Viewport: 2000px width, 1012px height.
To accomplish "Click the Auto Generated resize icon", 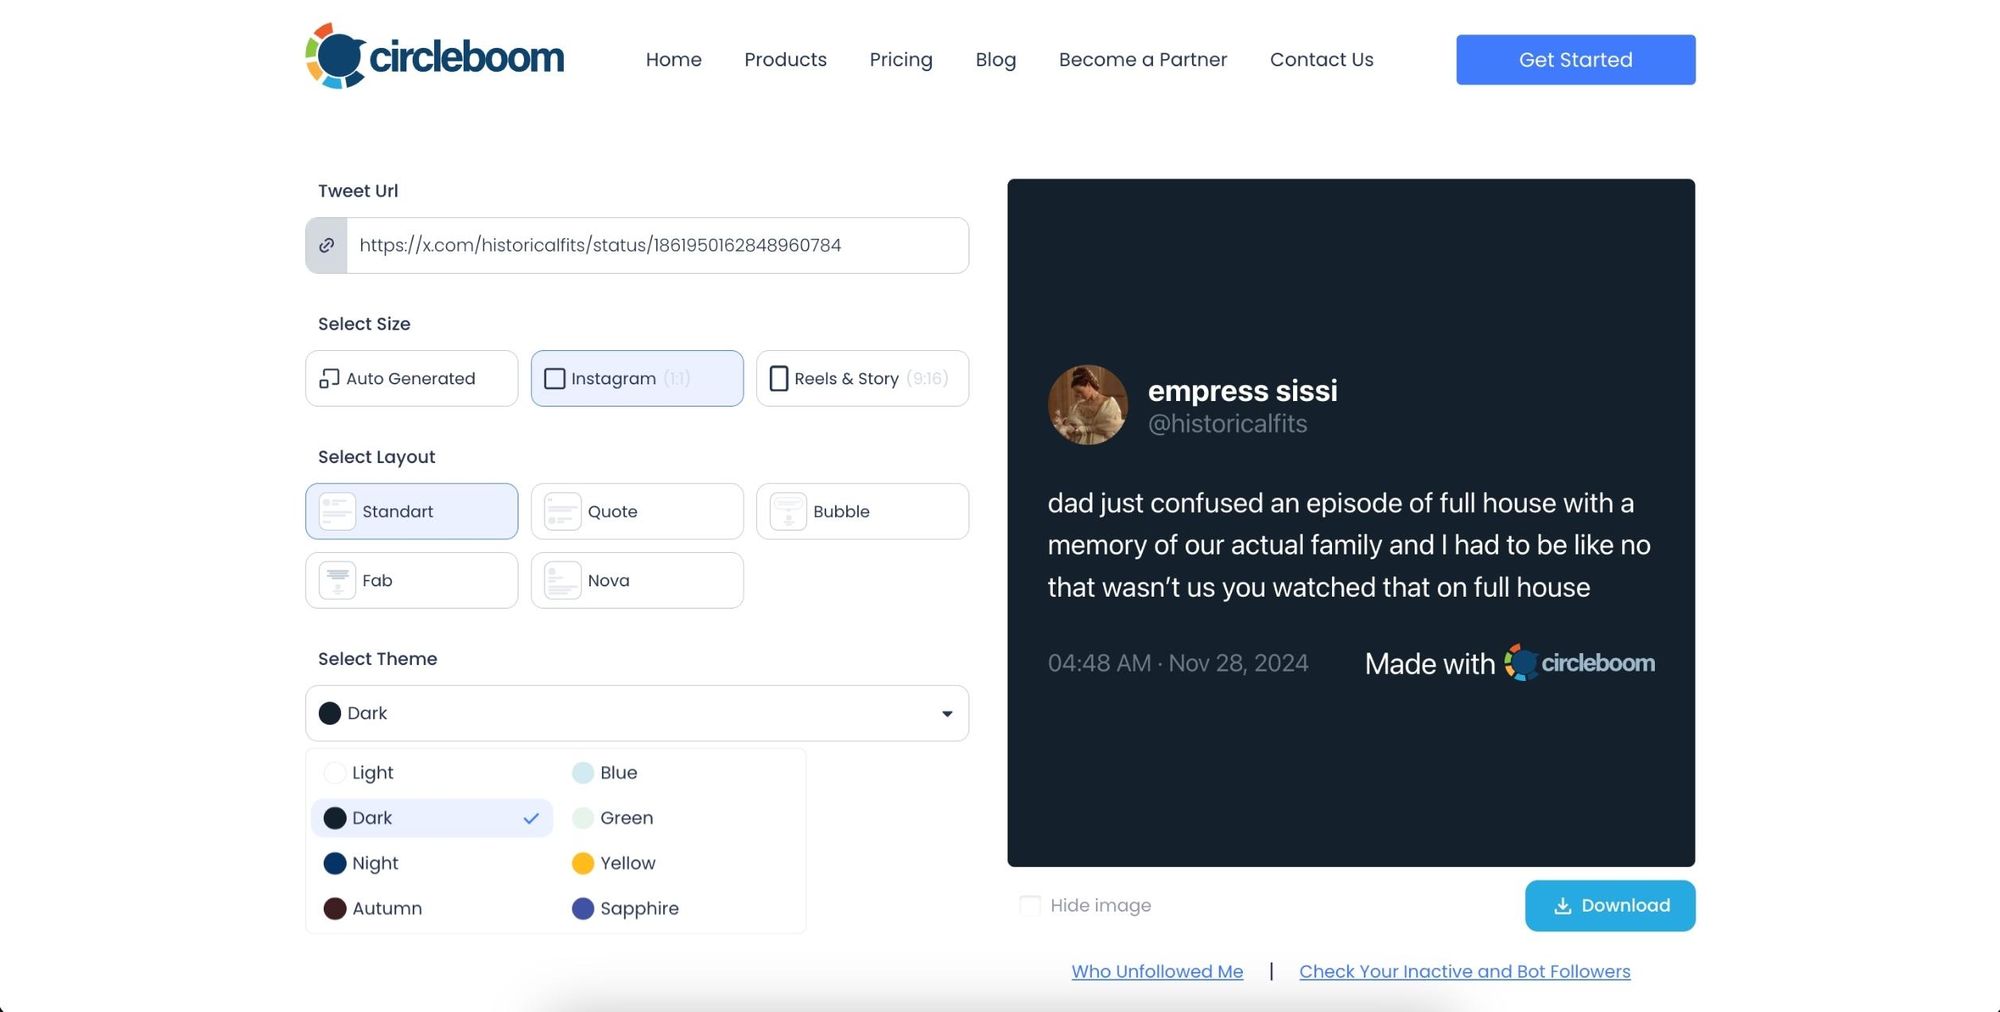I will point(329,378).
